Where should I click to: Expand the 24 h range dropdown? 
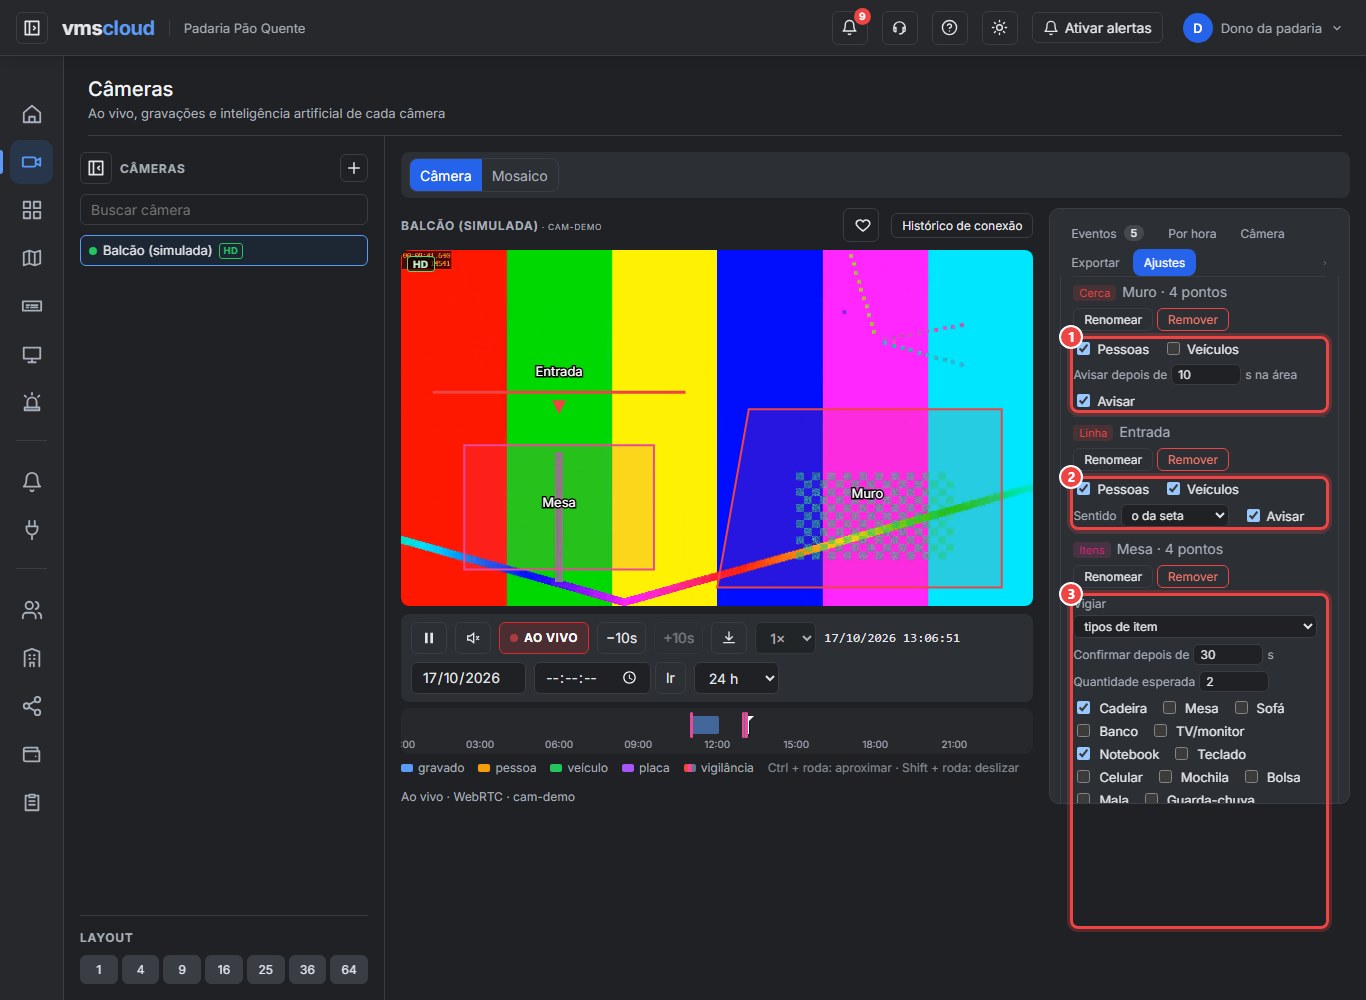[x=736, y=678]
